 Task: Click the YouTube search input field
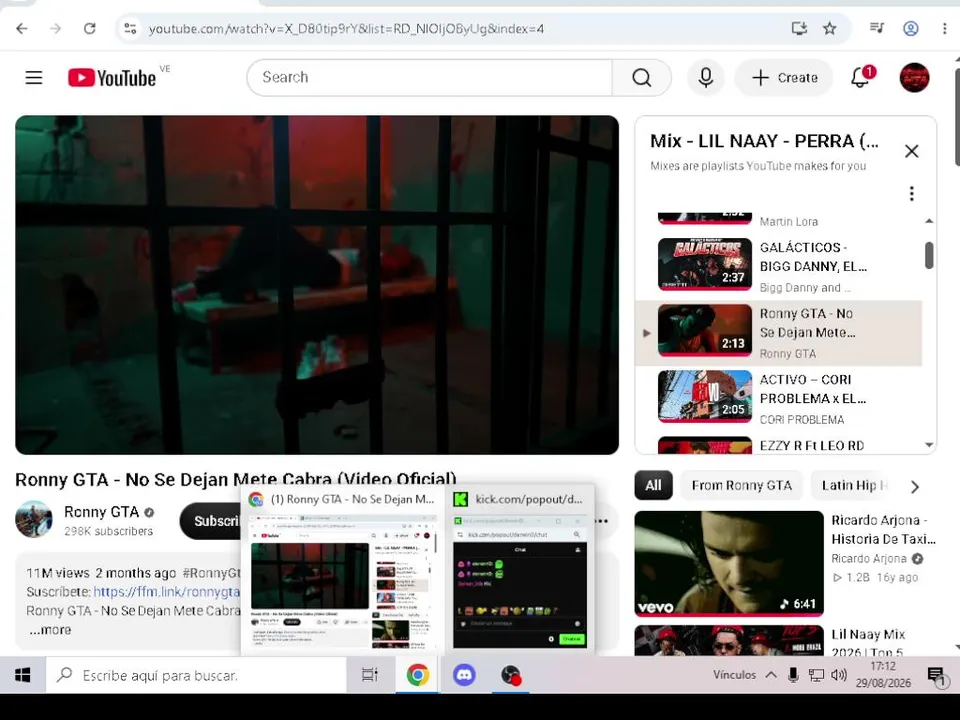pyautogui.click(x=429, y=78)
